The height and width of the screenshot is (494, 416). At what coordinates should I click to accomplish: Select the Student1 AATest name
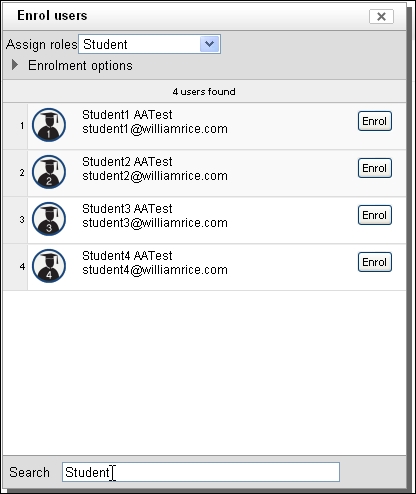pyautogui.click(x=127, y=115)
